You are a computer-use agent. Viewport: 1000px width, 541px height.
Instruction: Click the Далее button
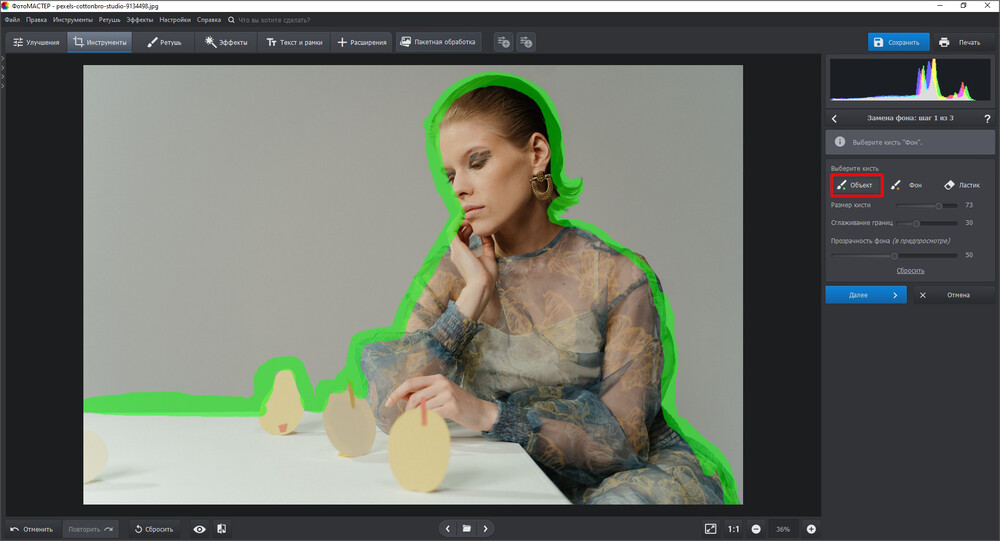click(x=865, y=295)
